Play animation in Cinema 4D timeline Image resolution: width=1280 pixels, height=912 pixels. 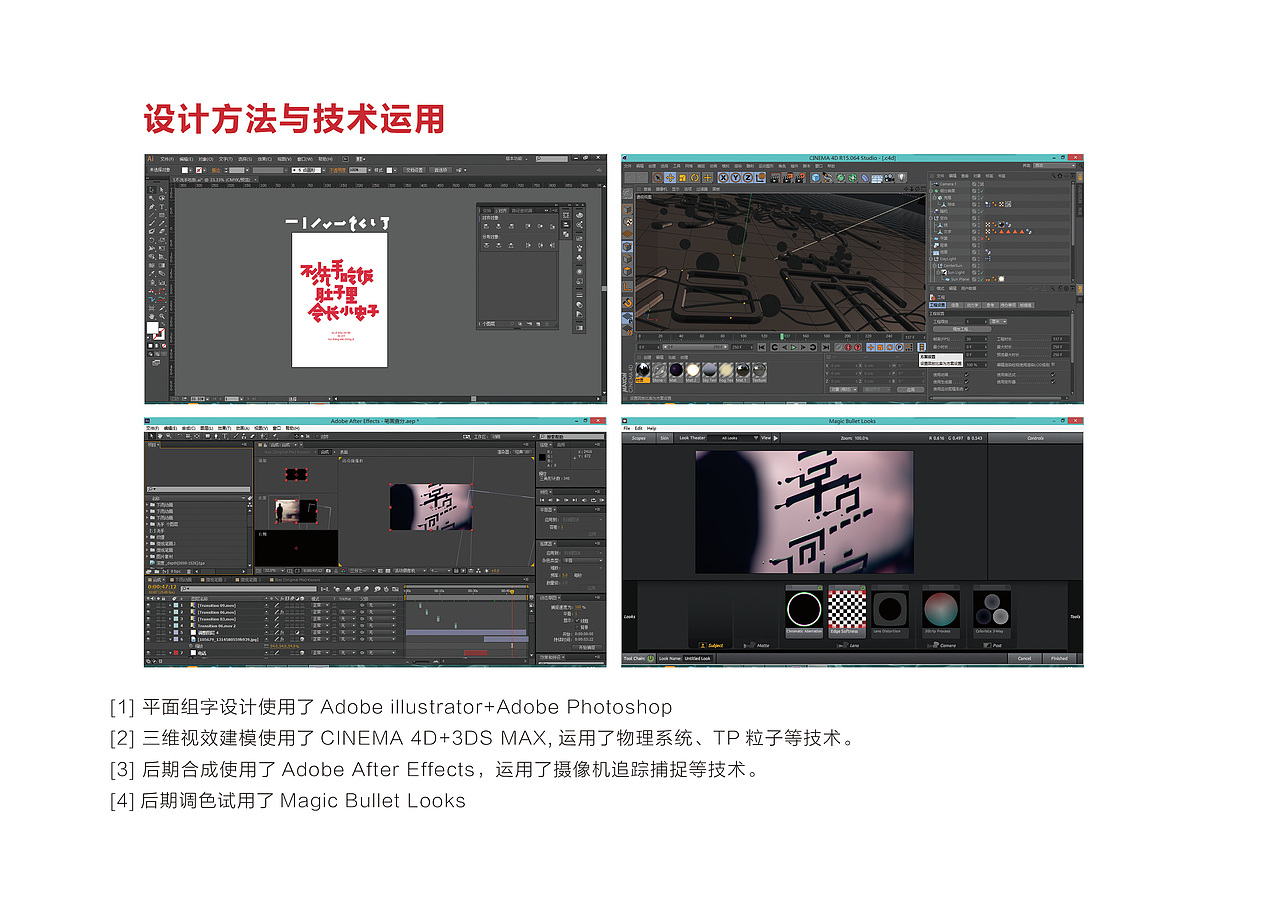point(793,347)
